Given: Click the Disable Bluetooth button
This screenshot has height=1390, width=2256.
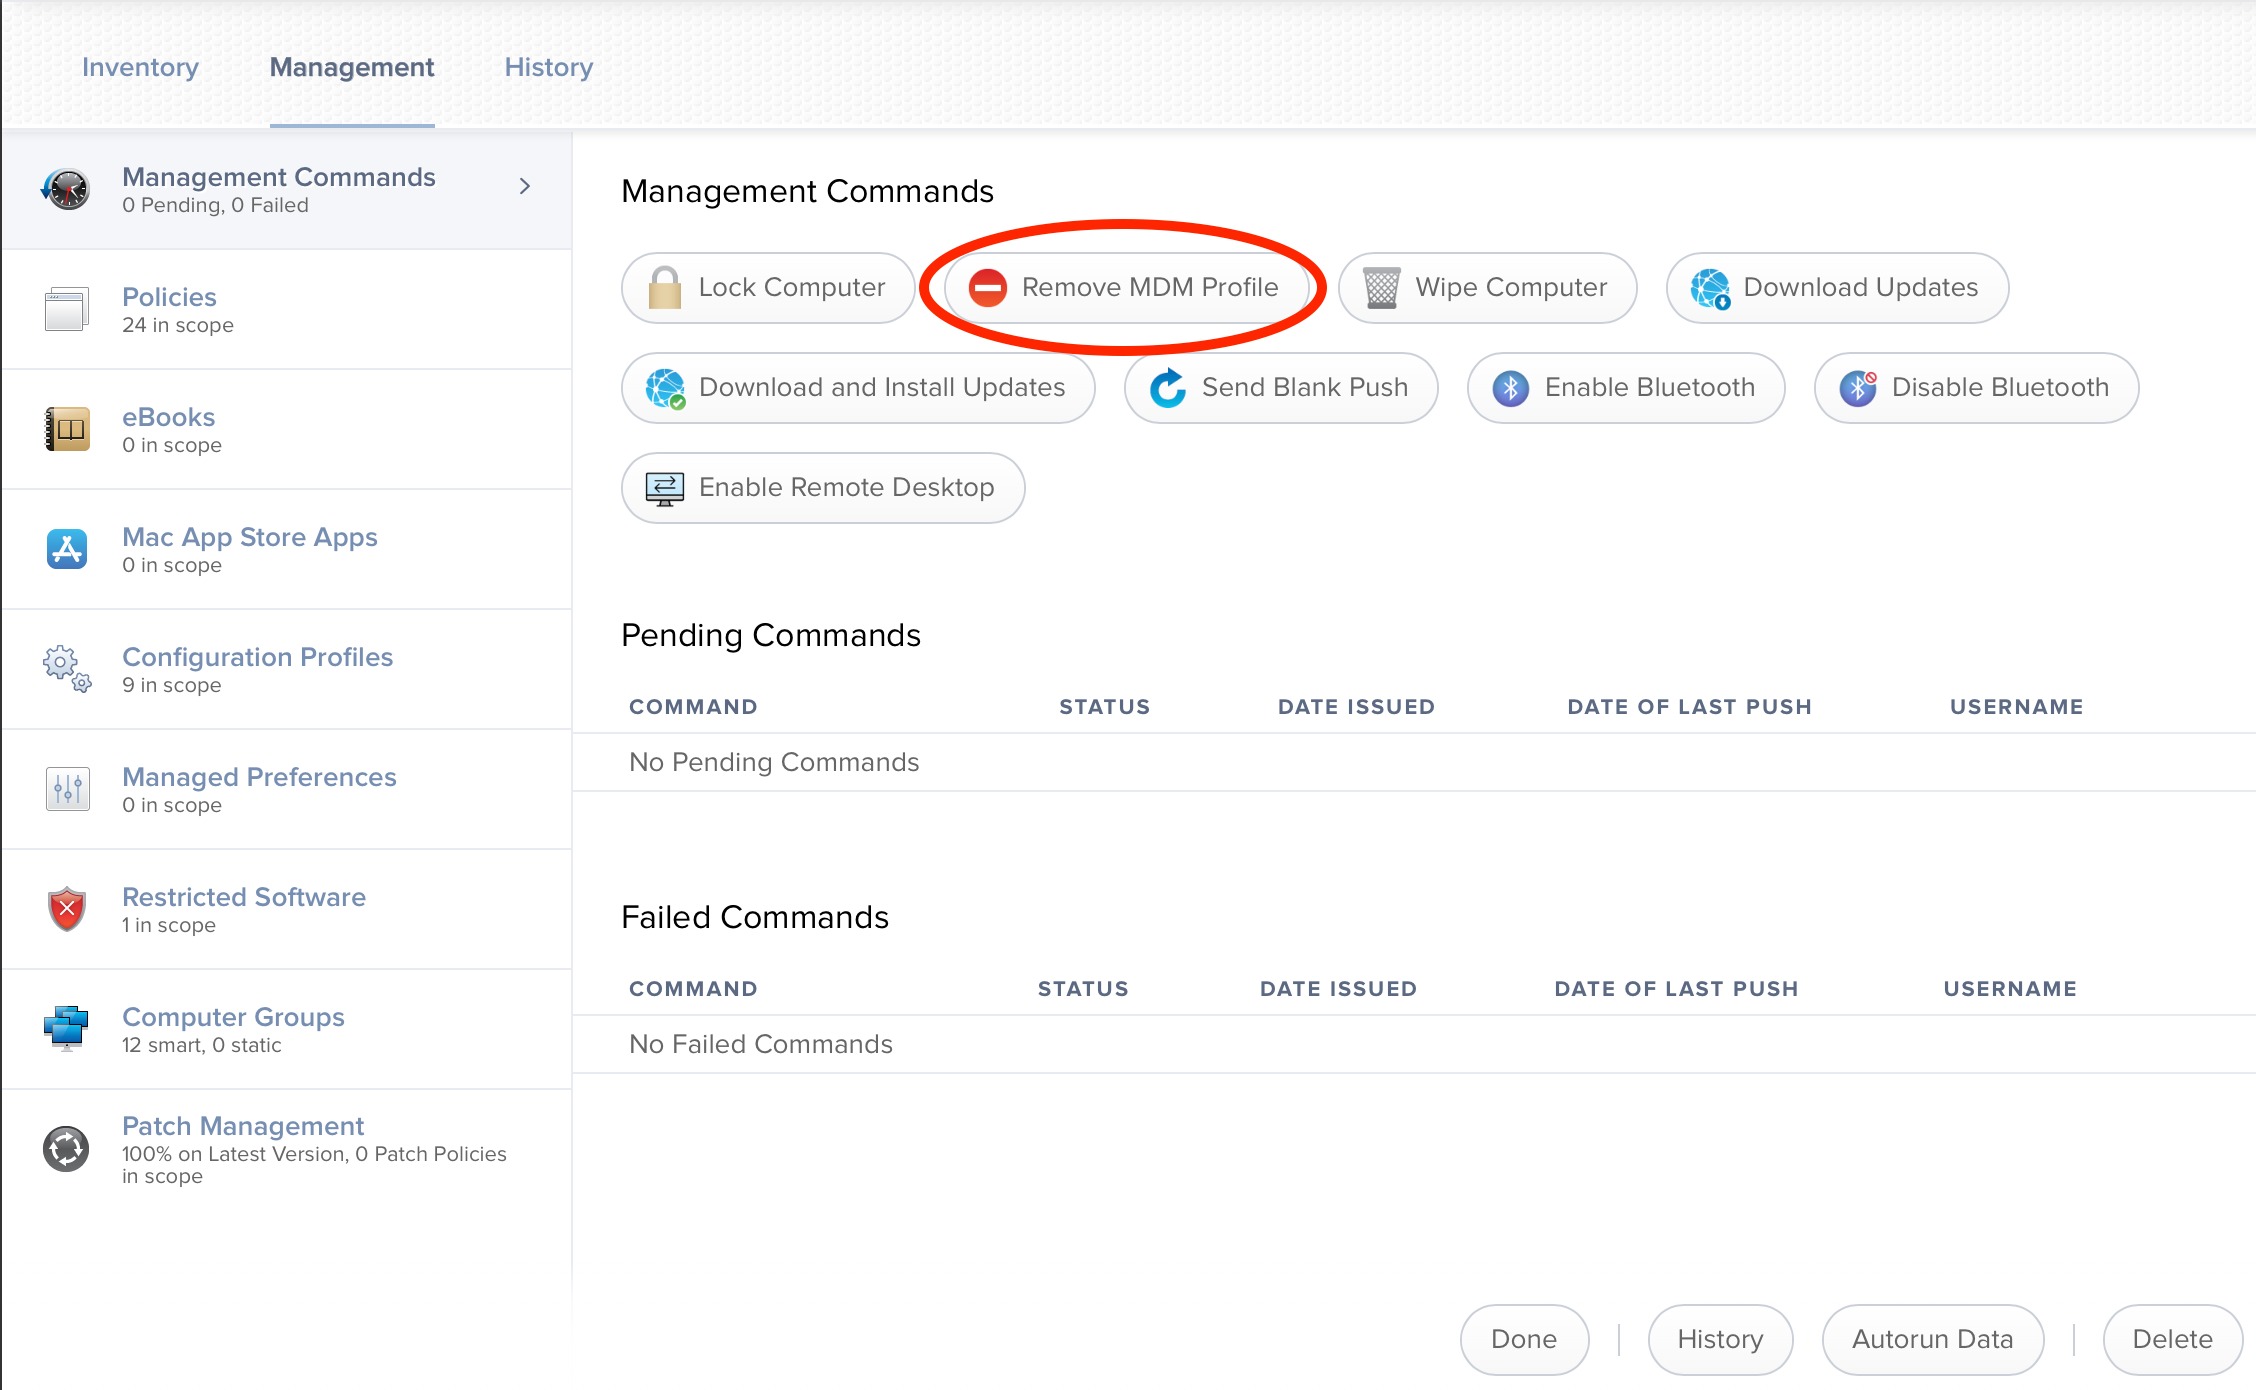Looking at the screenshot, I should pos(1977,388).
